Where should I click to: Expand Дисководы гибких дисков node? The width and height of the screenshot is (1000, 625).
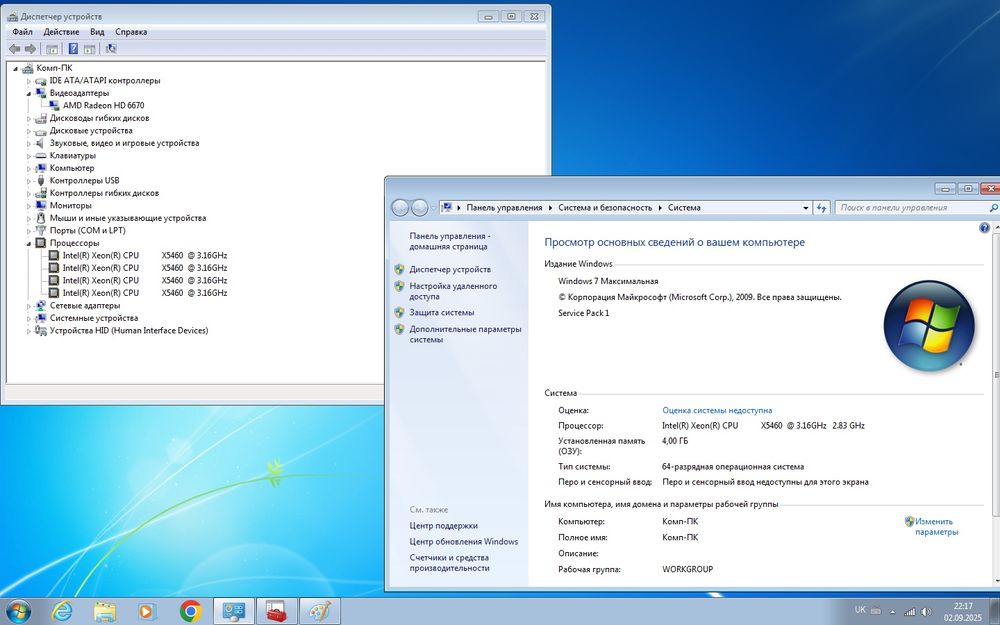pyautogui.click(x=29, y=119)
